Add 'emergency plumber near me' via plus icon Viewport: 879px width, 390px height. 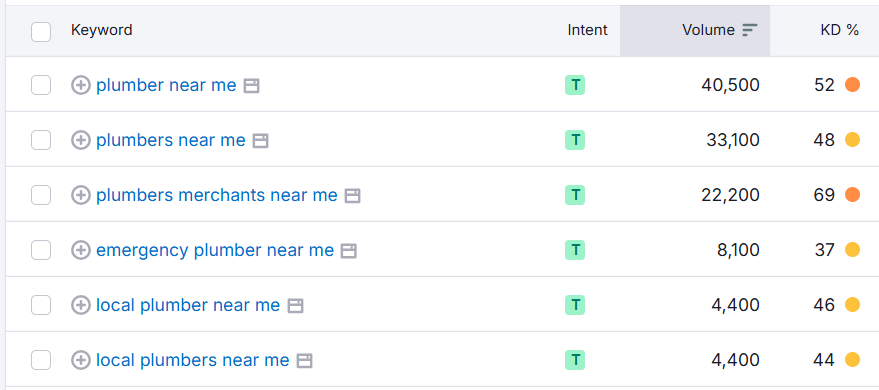tap(81, 250)
